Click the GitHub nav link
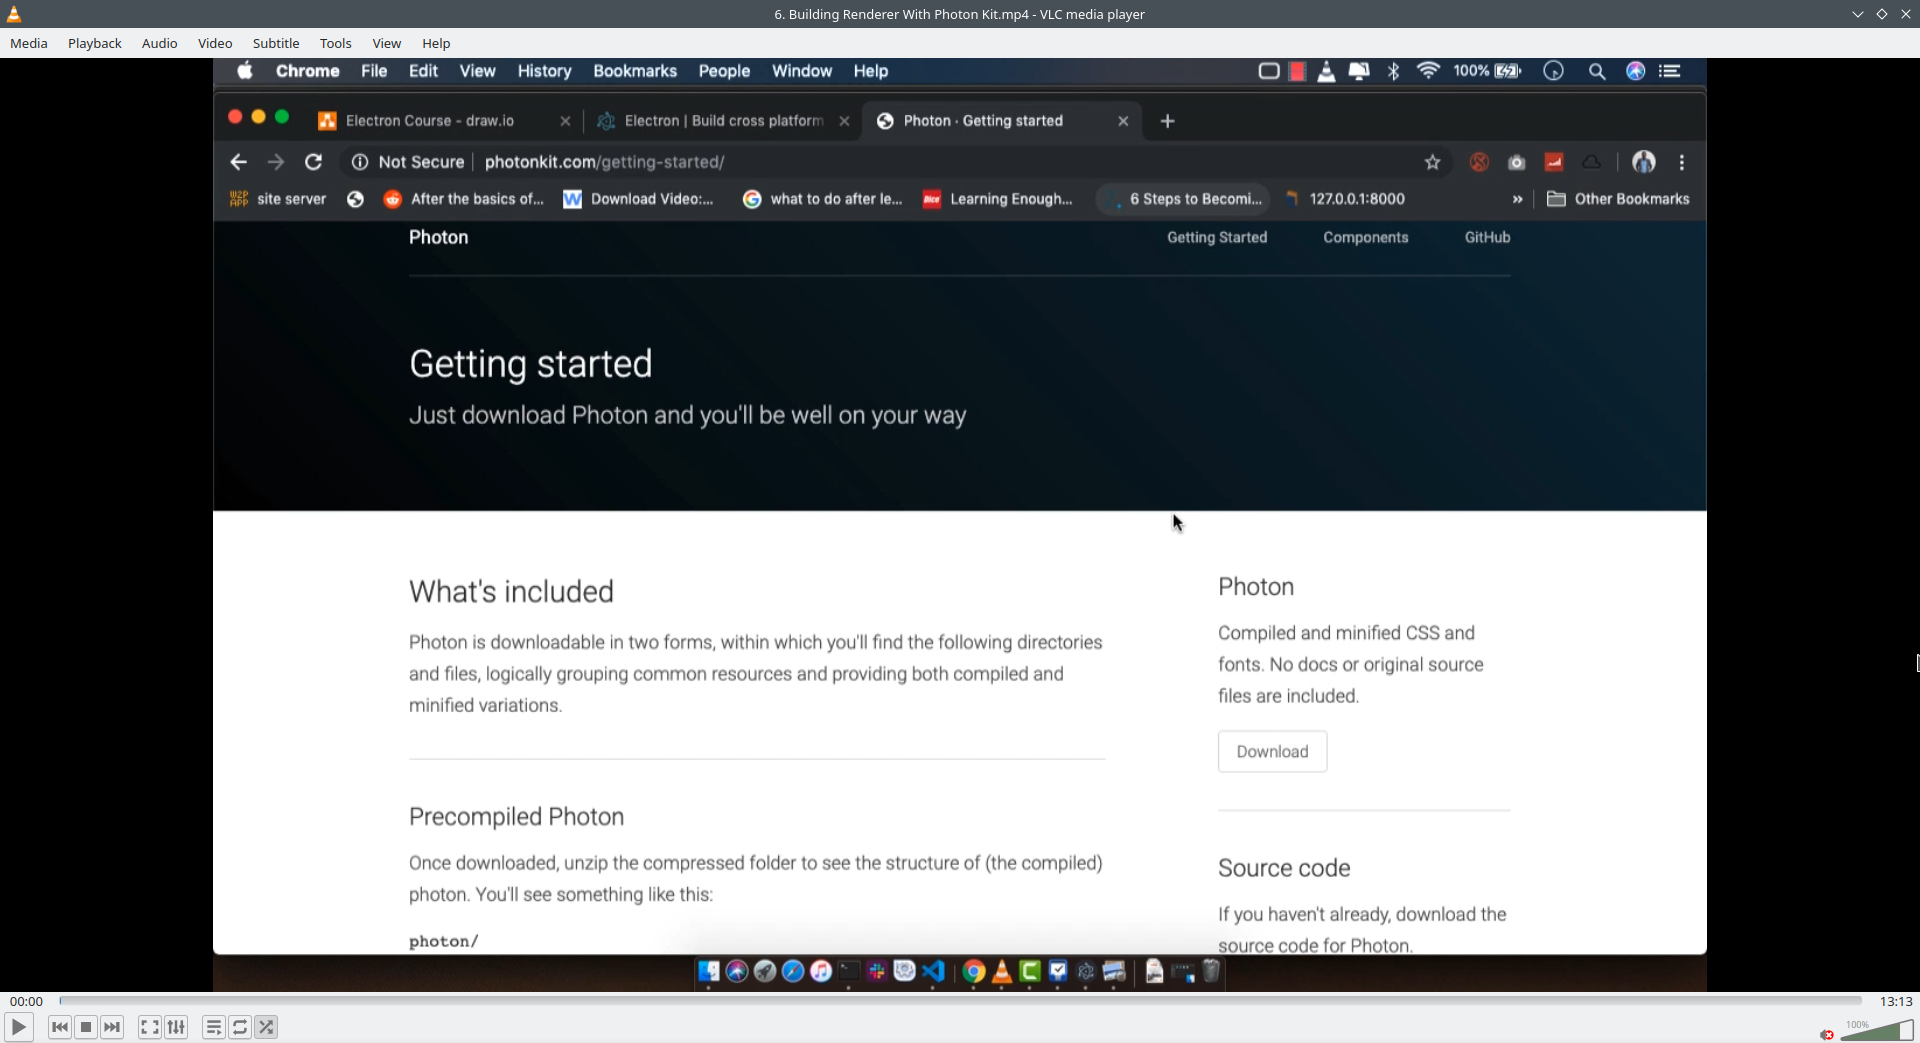Viewport: 1920px width, 1043px height. pos(1487,237)
